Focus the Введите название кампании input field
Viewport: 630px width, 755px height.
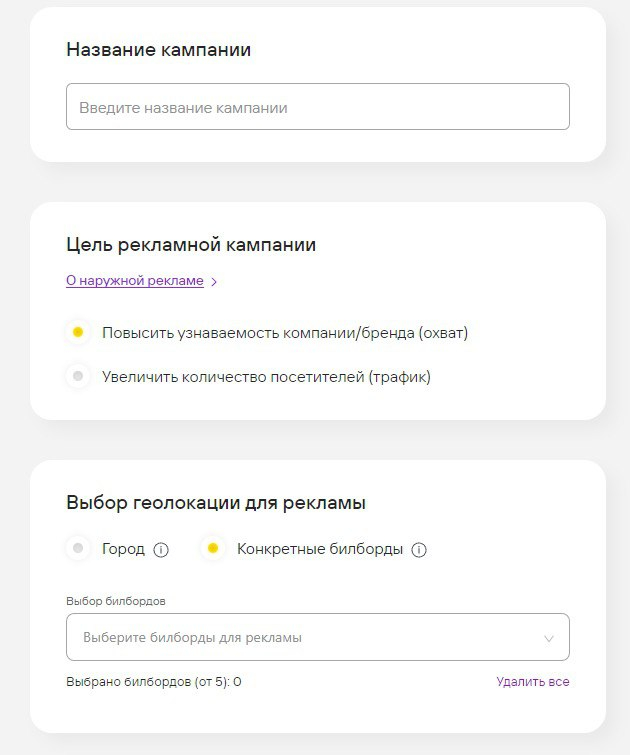[x=317, y=107]
